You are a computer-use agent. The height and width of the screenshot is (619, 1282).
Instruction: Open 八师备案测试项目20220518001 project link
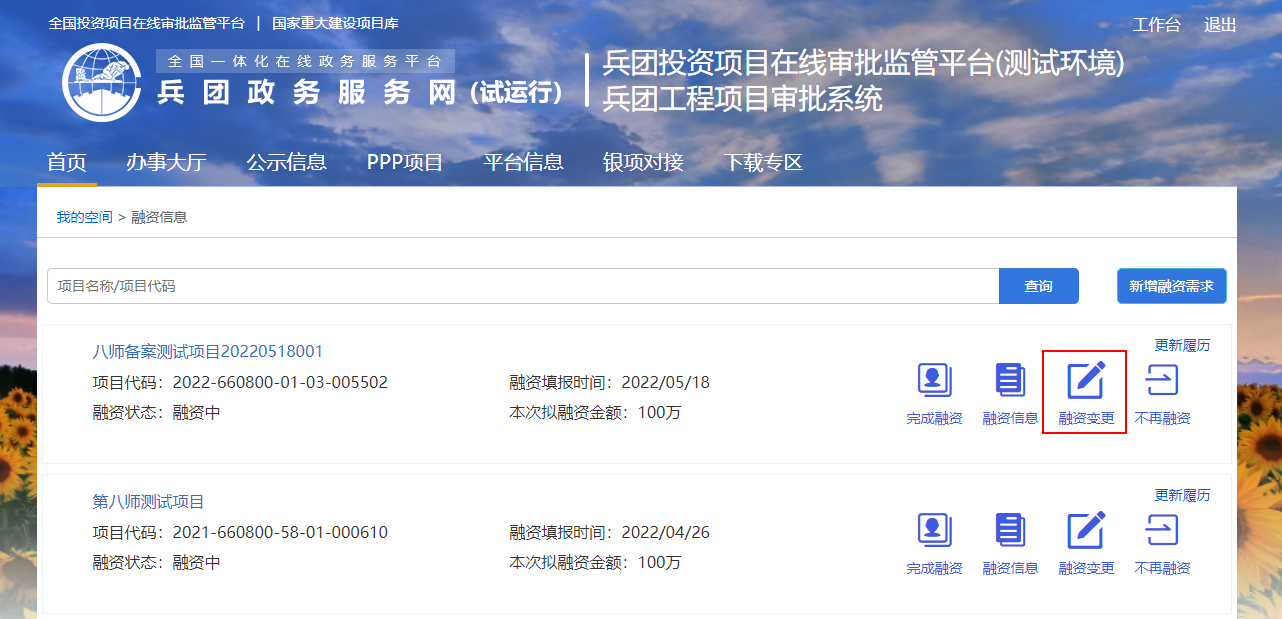208,351
